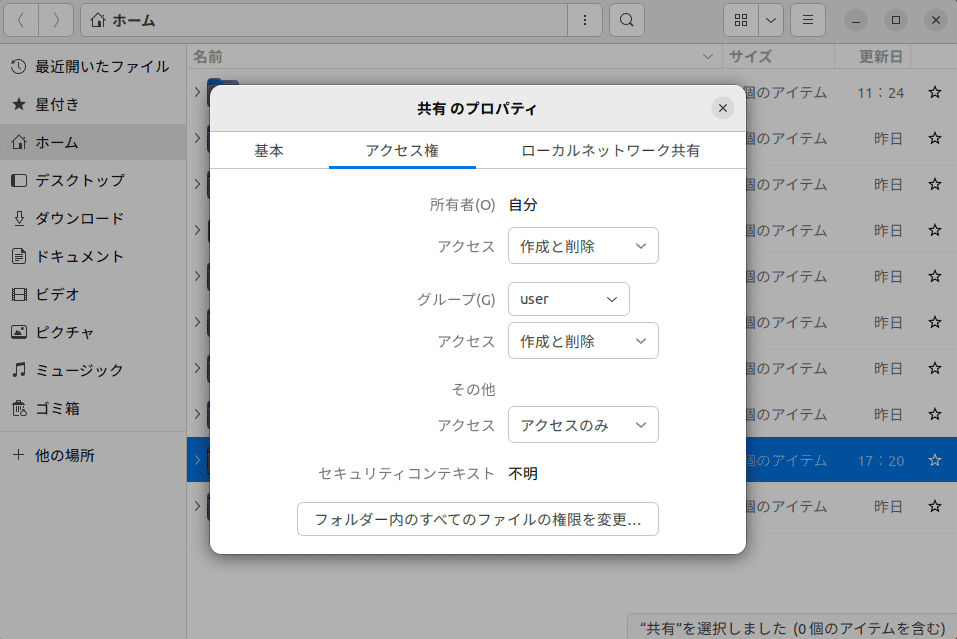This screenshot has width=957, height=639.
Task: Open the three-dot path bar menu
Action: pyautogui.click(x=585, y=20)
